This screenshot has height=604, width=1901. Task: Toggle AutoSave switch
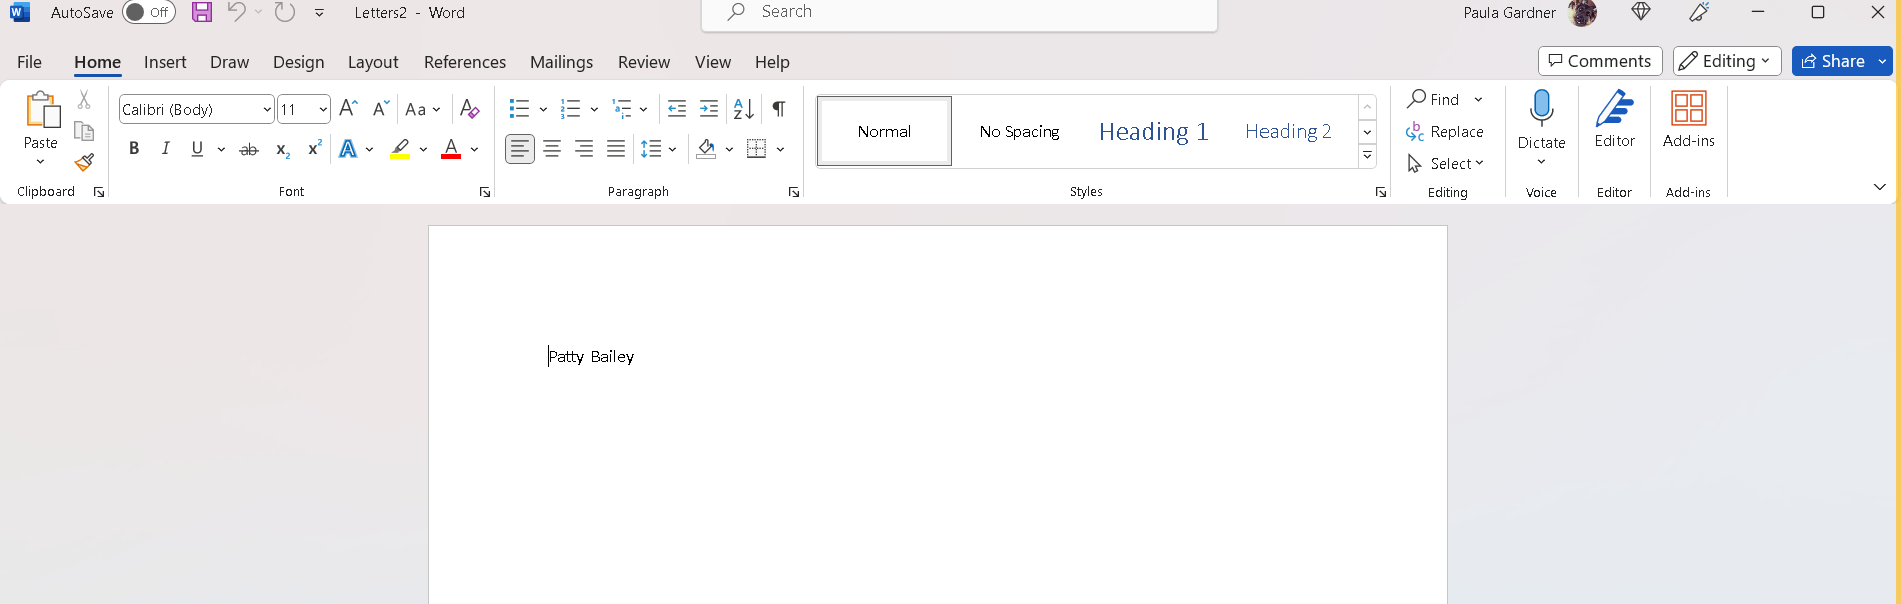(148, 12)
